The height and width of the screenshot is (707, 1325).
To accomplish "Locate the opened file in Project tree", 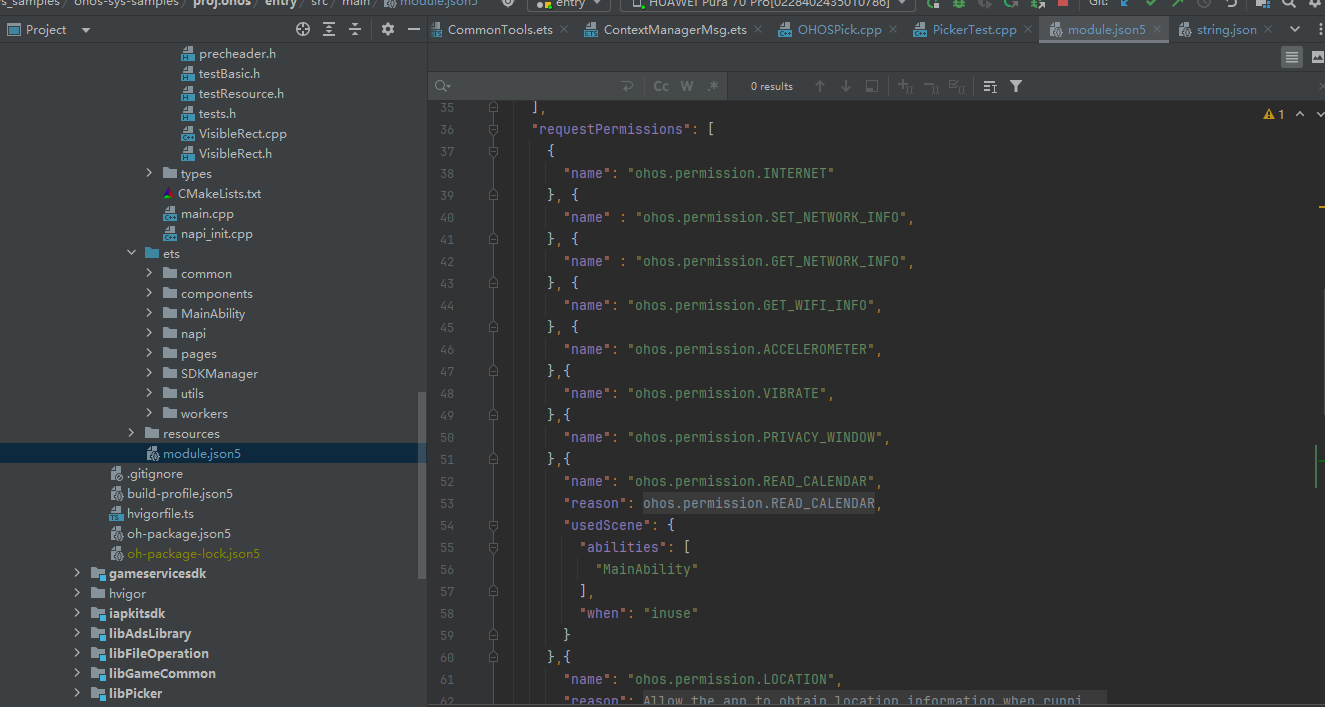I will pos(303,30).
